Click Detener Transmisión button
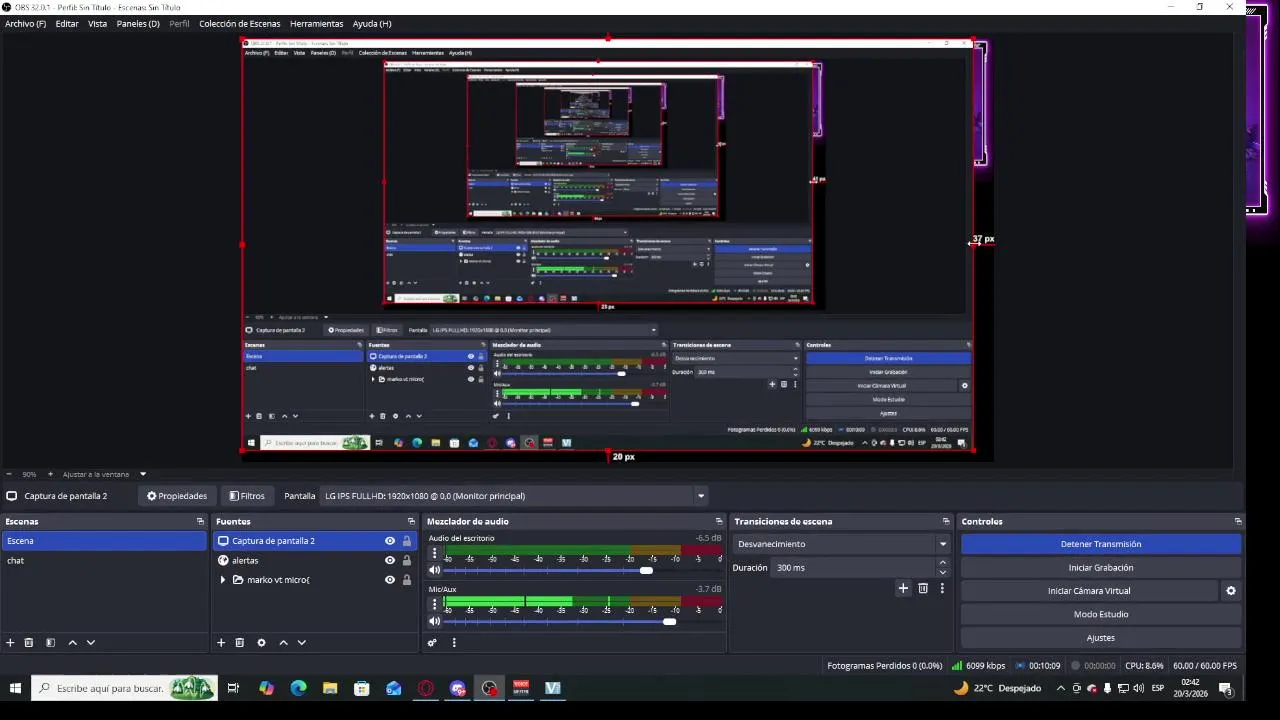Screen dimensions: 1280x720 point(1101,544)
